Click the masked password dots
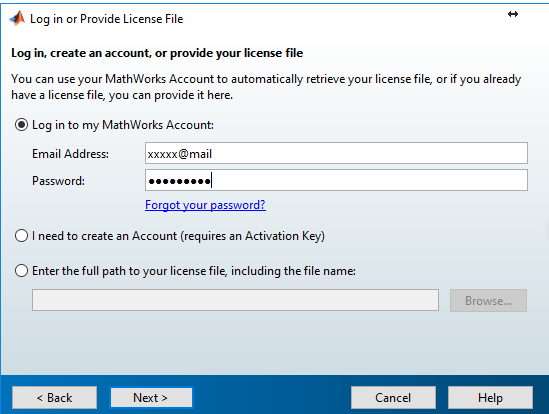Screen dimensions: 549x414 click(179, 181)
